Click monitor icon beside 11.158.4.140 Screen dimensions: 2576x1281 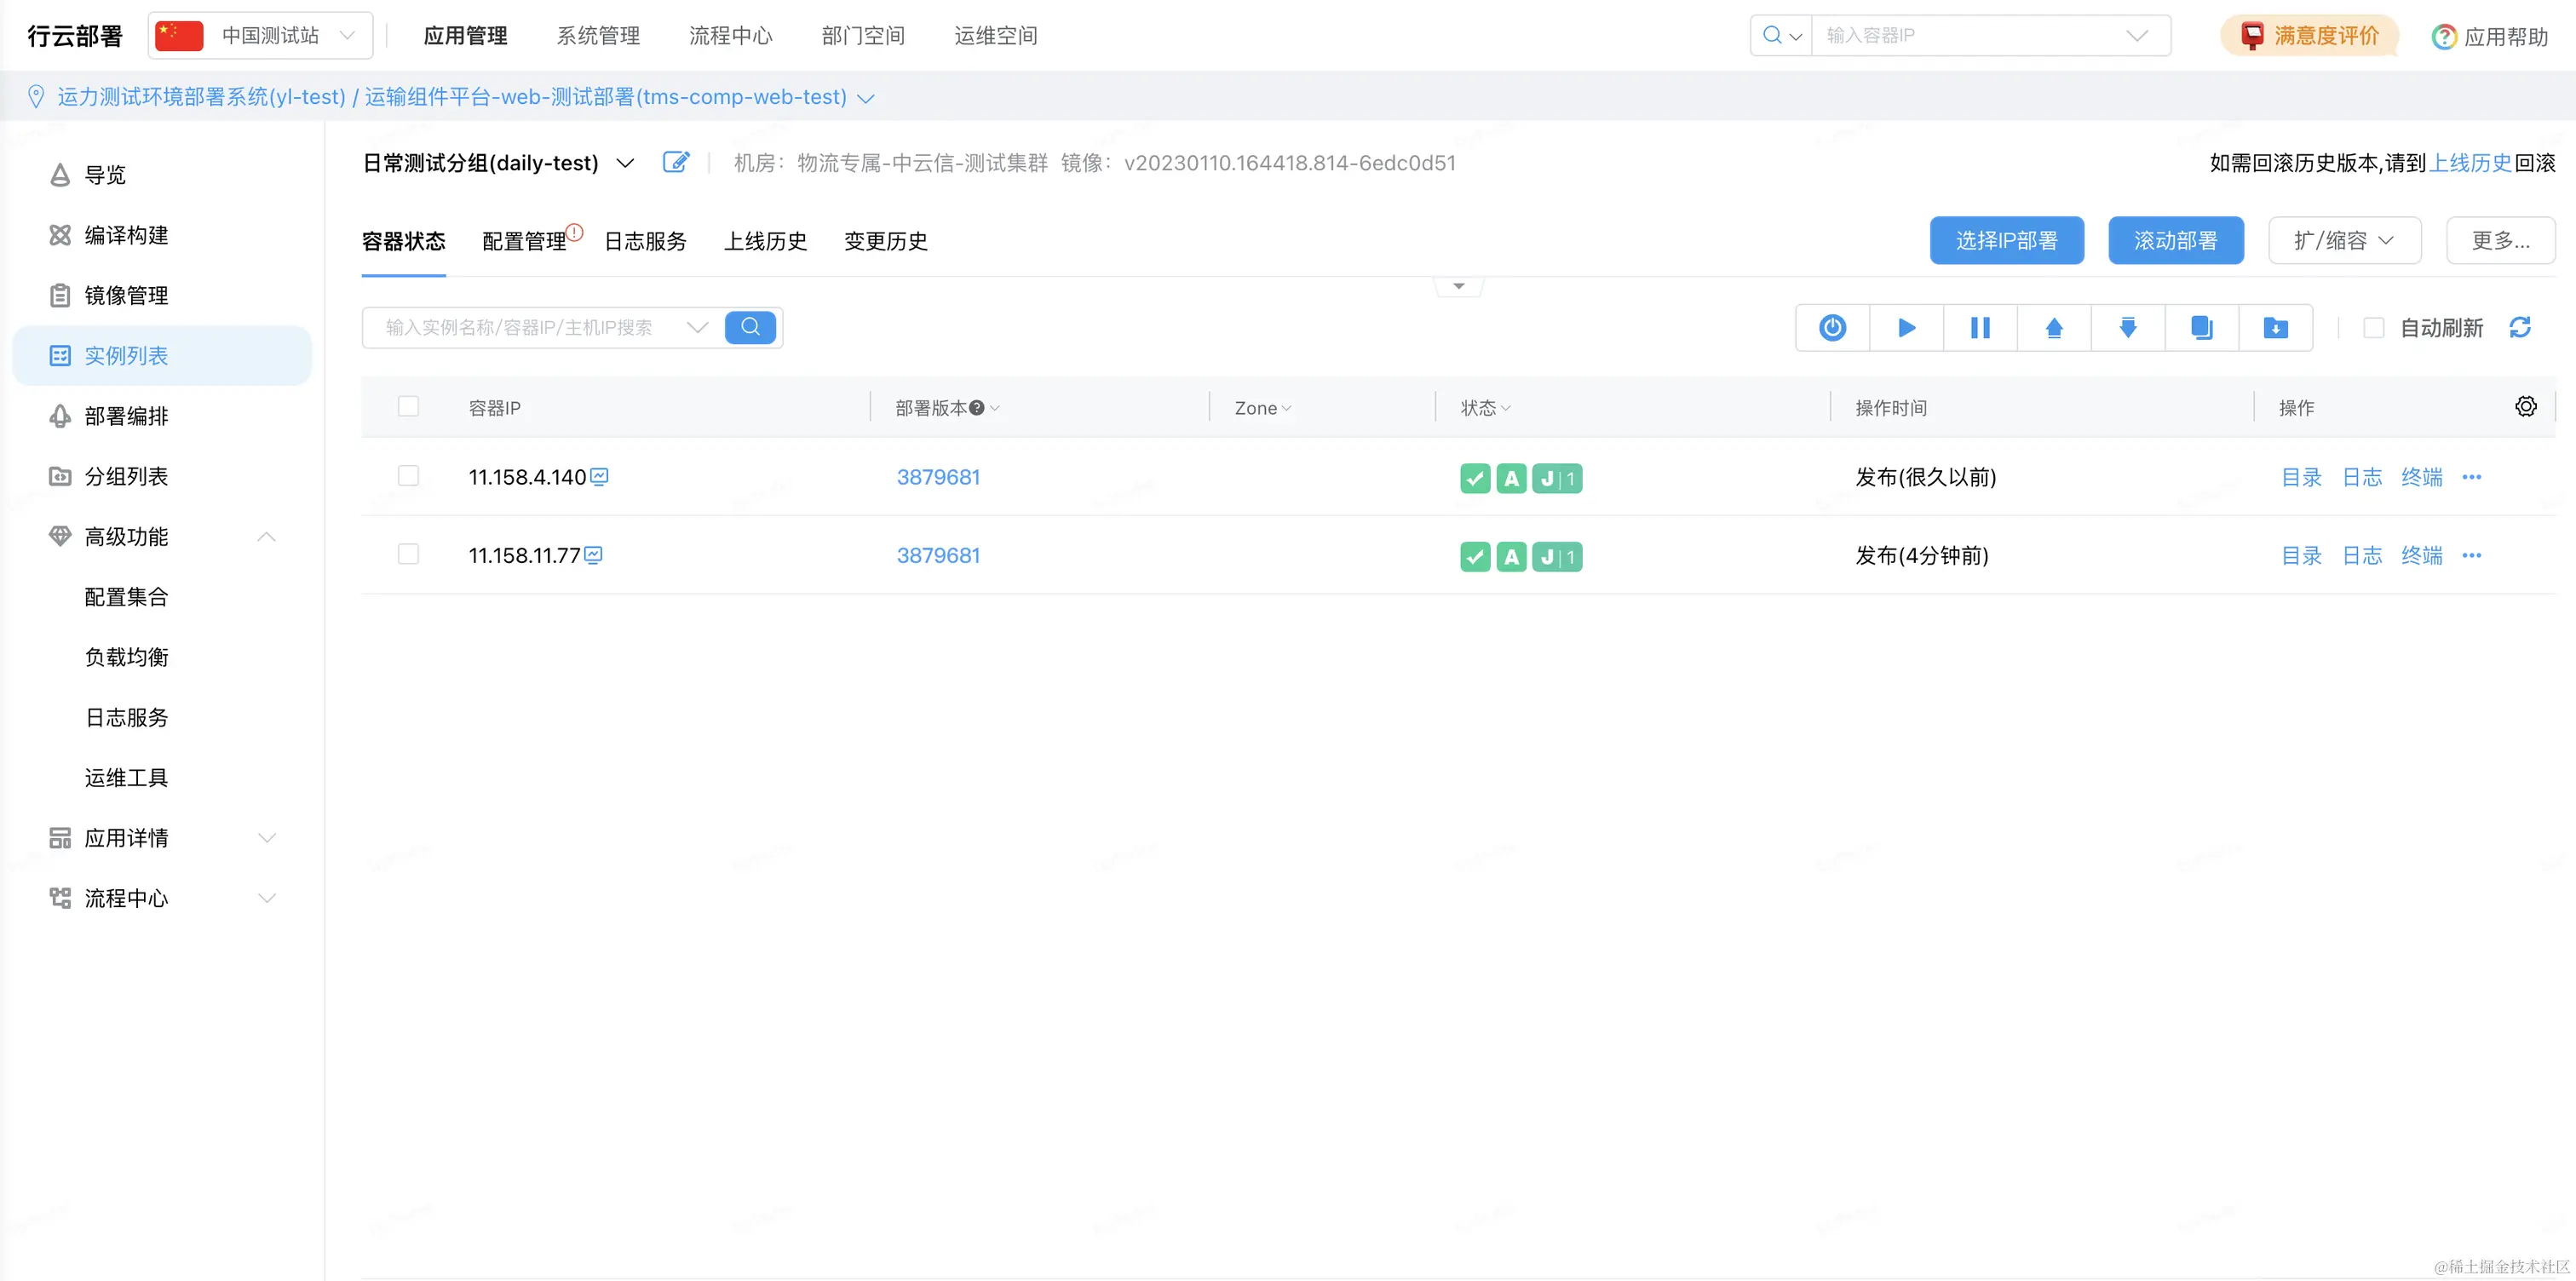coord(599,476)
